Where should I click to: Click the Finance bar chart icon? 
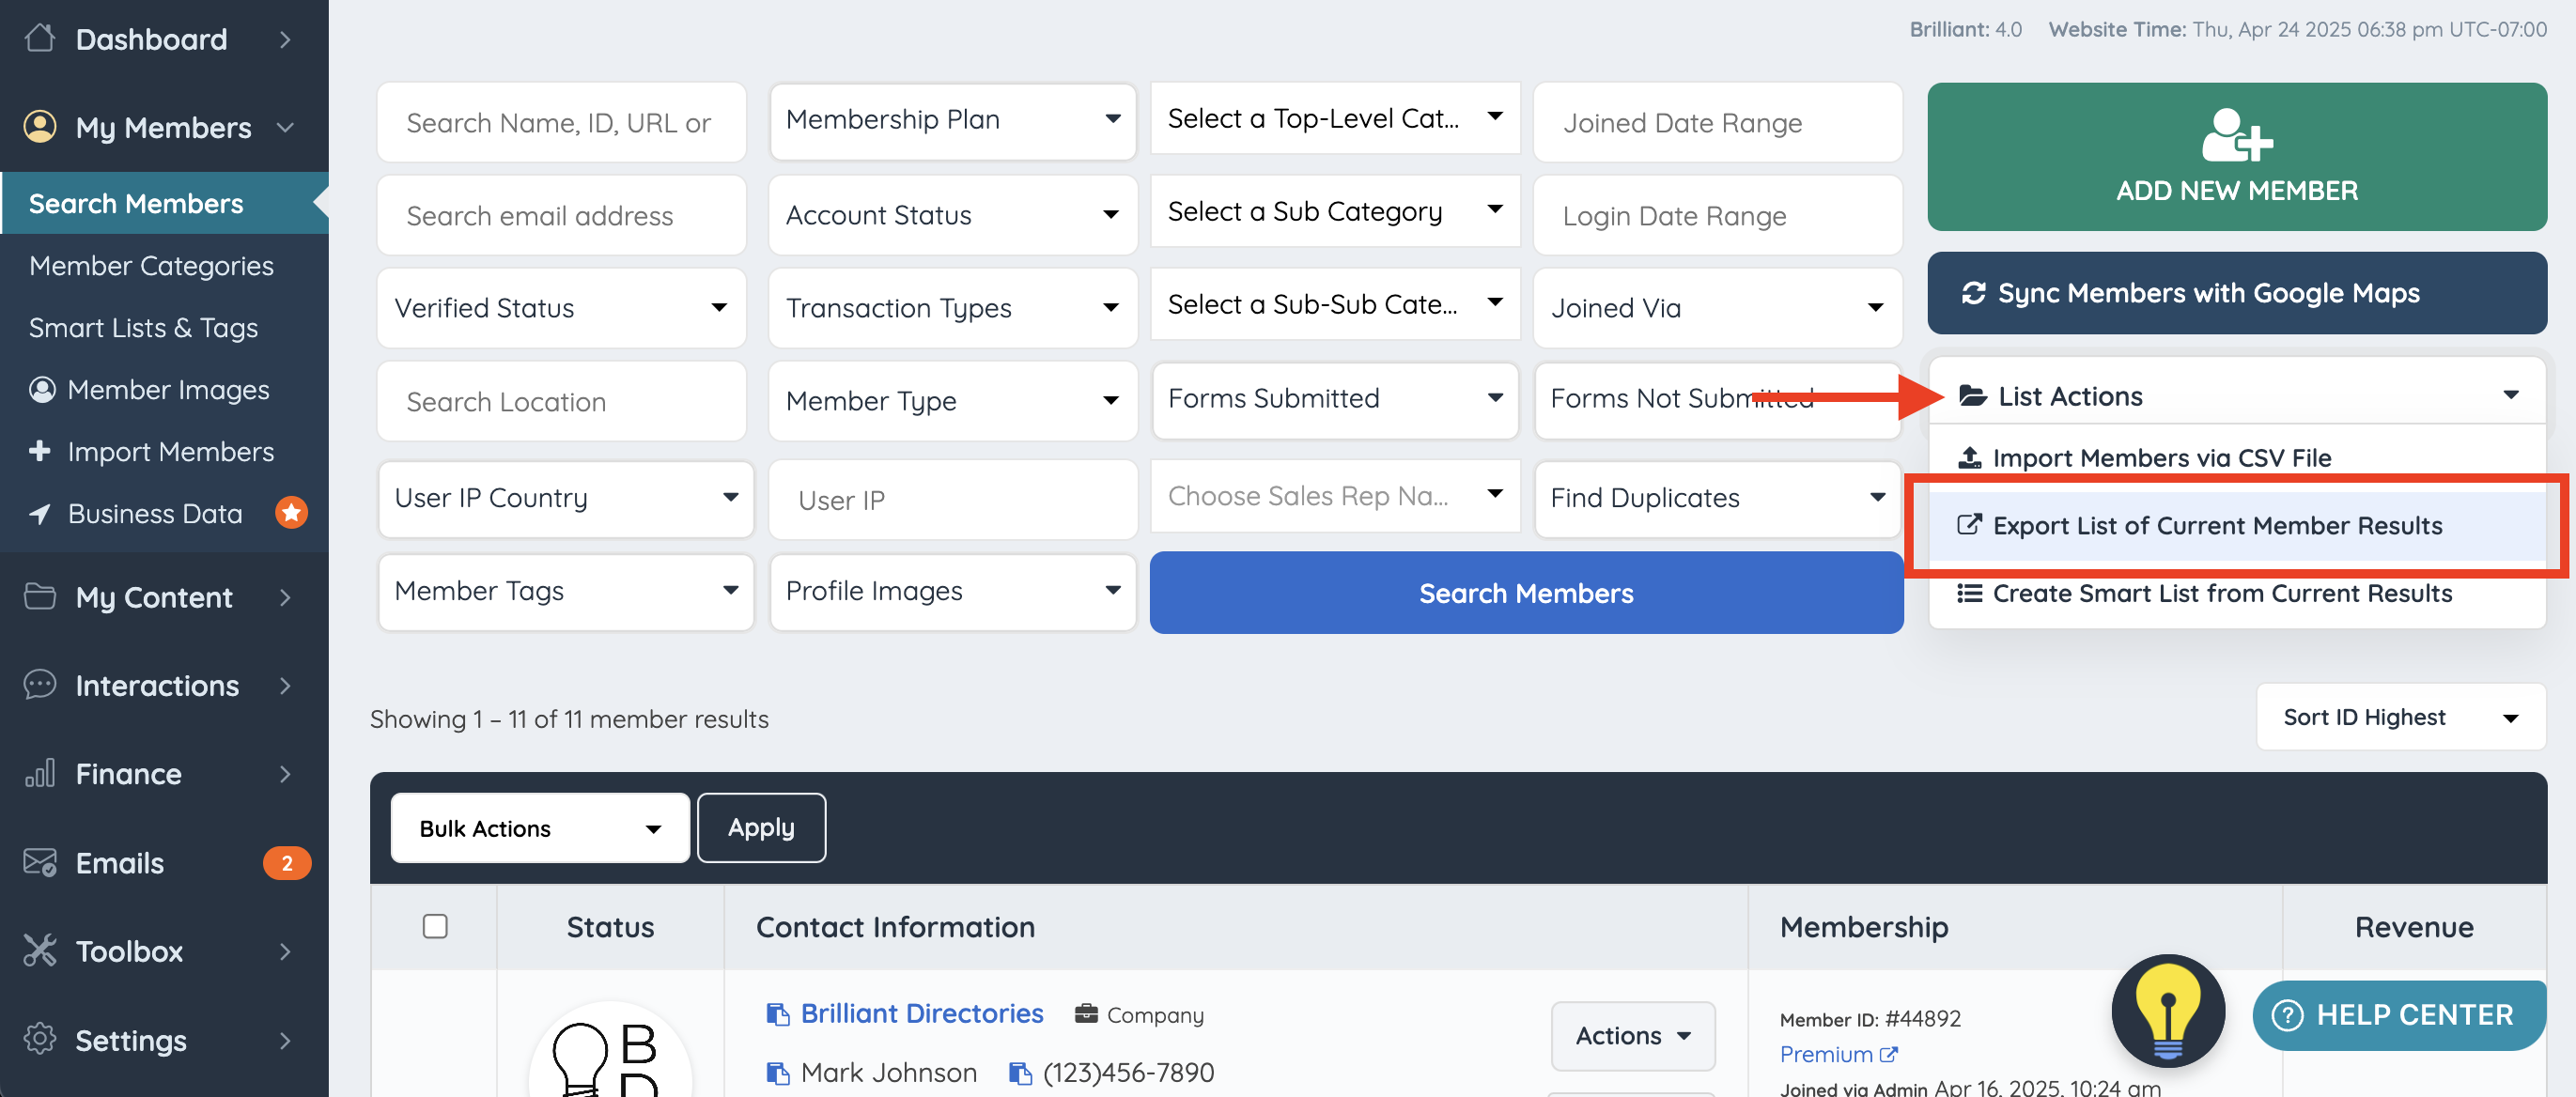click(40, 773)
